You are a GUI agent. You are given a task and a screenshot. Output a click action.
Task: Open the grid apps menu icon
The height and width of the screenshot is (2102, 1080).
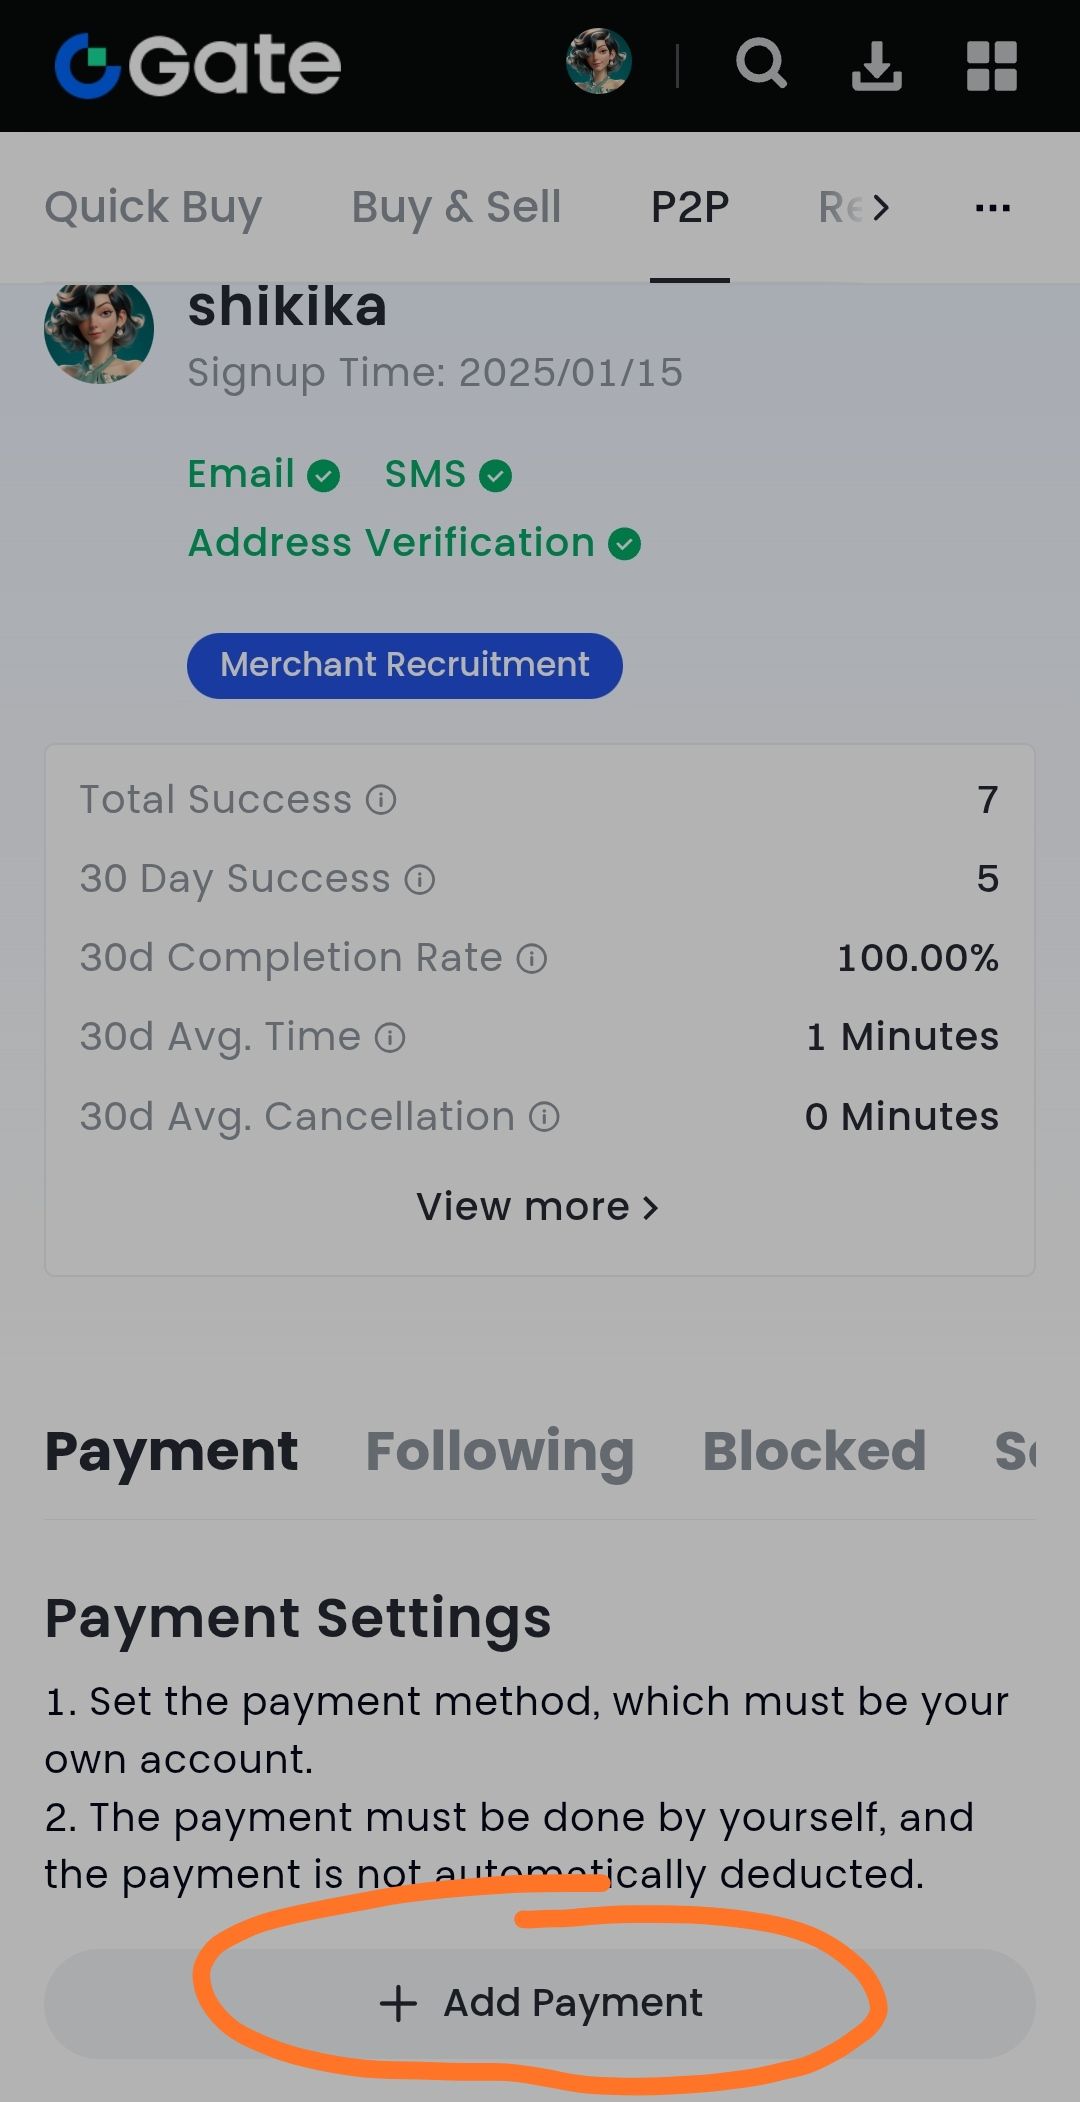pos(992,66)
